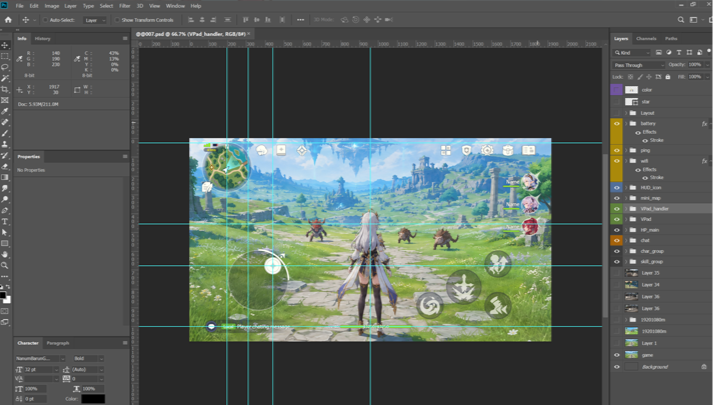Click the lock all padlock icon

pos(668,77)
